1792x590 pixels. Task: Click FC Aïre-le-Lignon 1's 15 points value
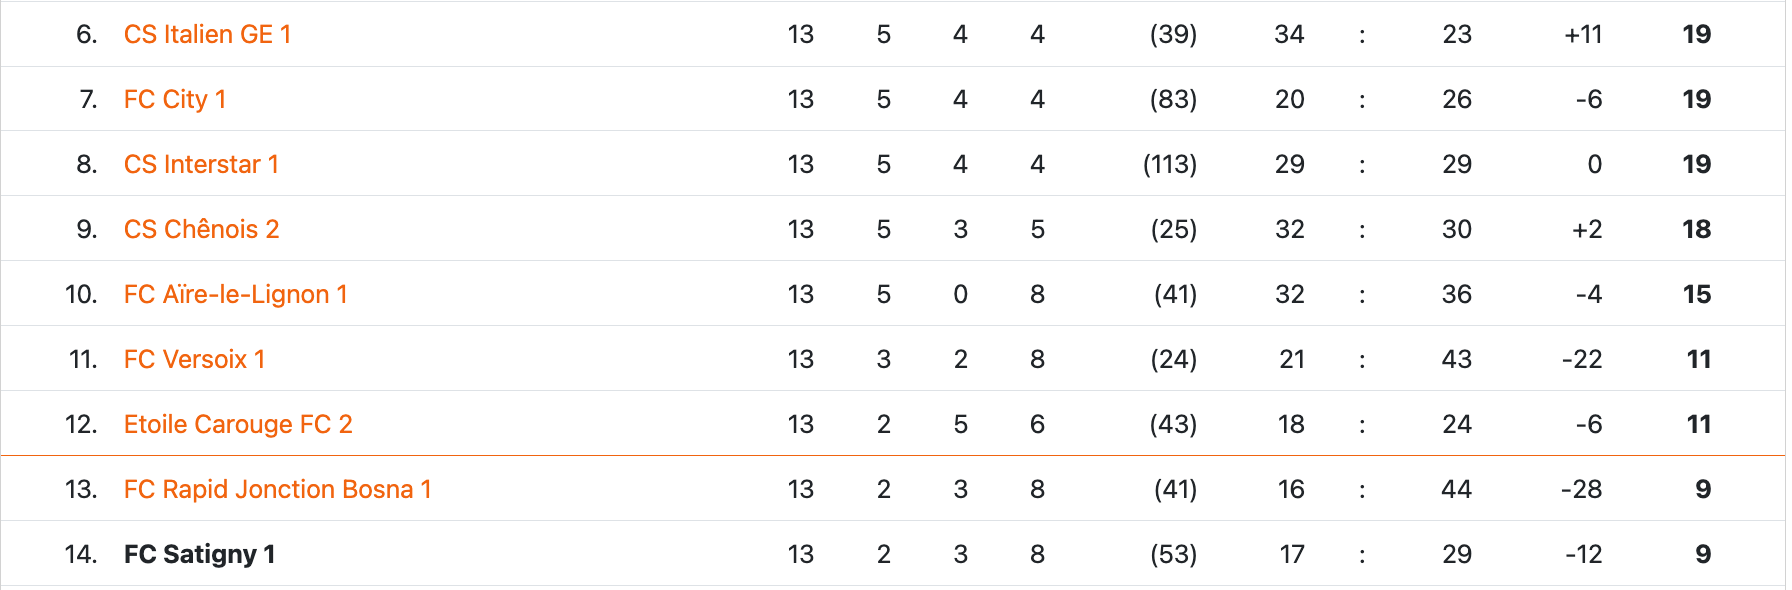(x=1696, y=294)
